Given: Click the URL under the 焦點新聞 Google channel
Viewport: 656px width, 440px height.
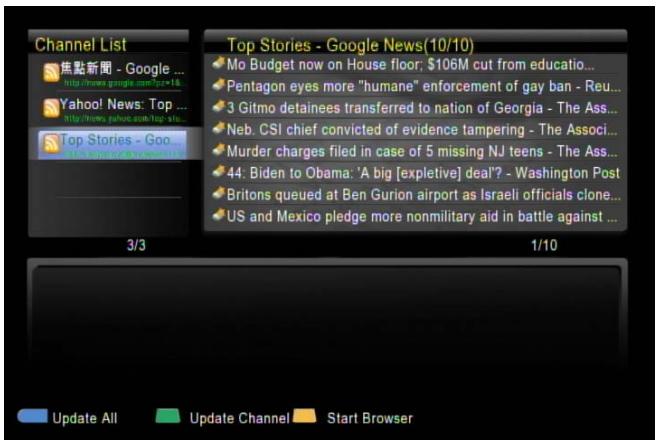Looking at the screenshot, I should pos(123,83).
